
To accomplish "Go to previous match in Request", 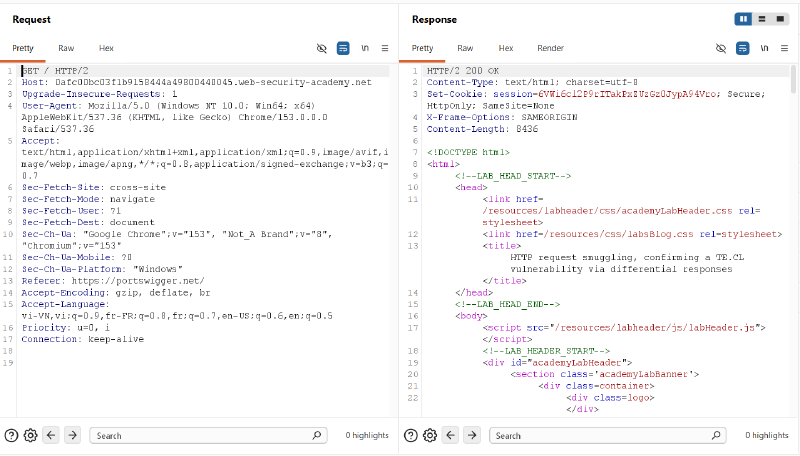I will coord(51,435).
